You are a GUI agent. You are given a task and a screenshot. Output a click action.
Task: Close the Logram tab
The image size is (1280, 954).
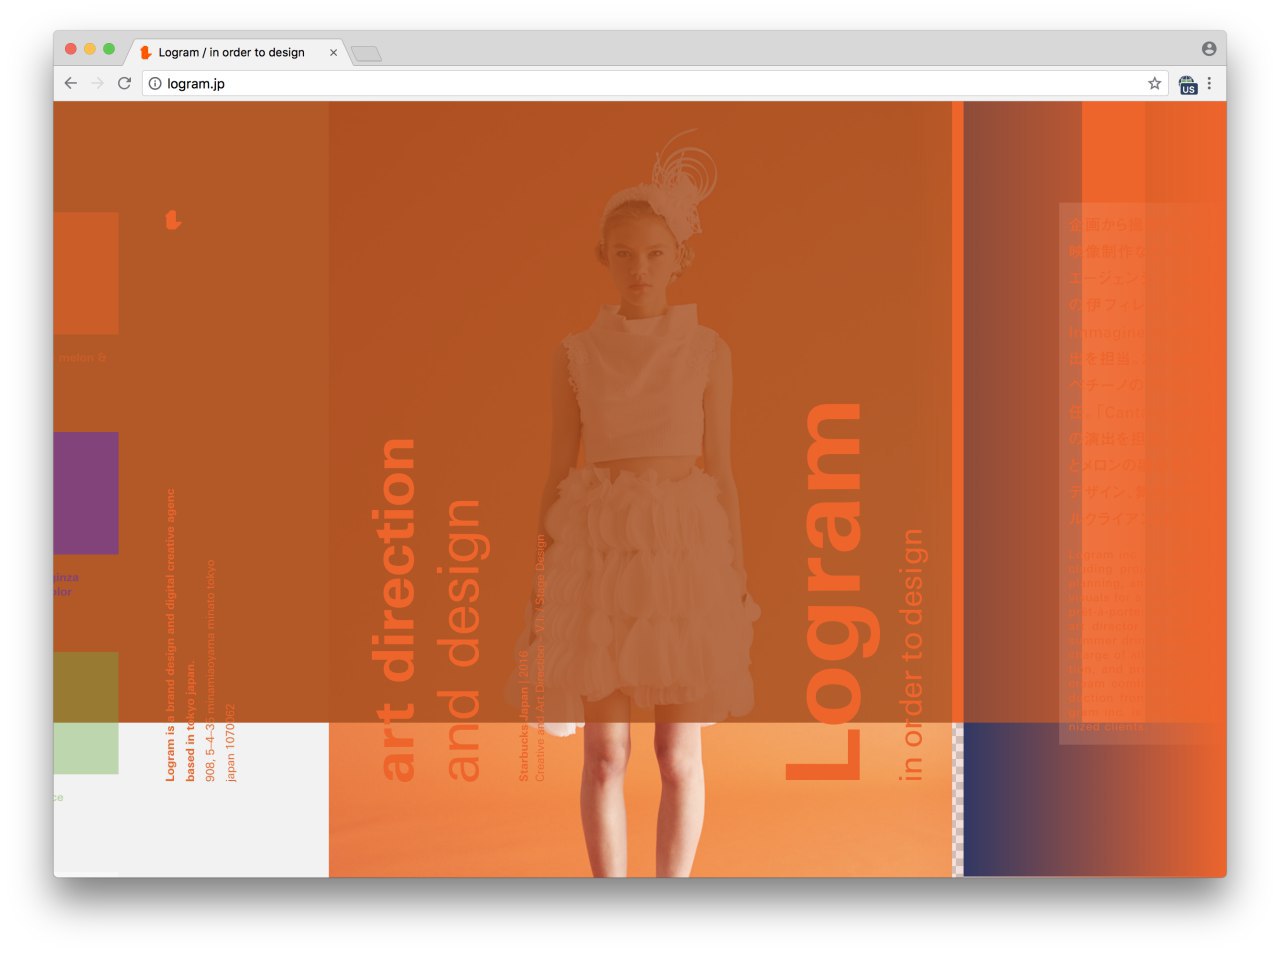(x=333, y=53)
